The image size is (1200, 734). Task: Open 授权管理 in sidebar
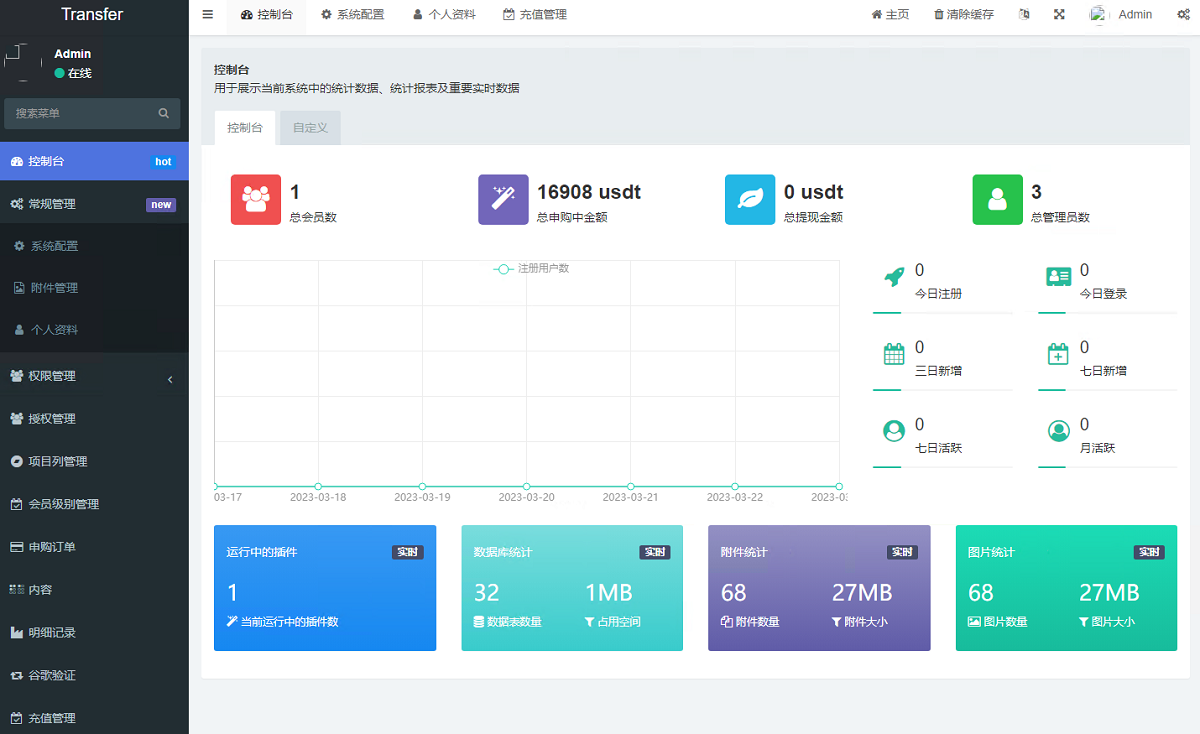click(94, 419)
